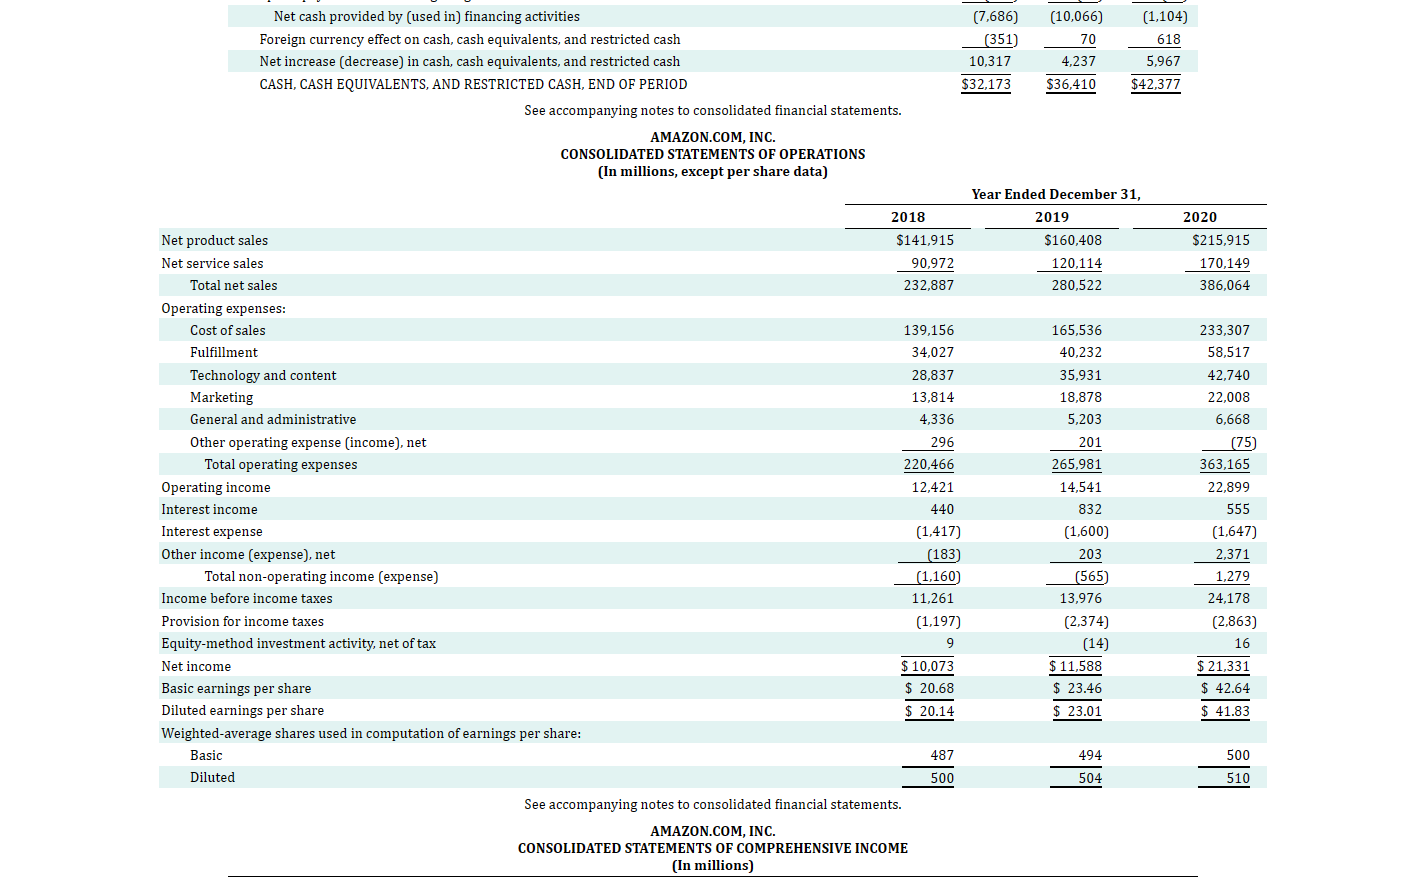Select the "Total net sales" label
This screenshot has width=1426, height=877.
click(x=233, y=285)
